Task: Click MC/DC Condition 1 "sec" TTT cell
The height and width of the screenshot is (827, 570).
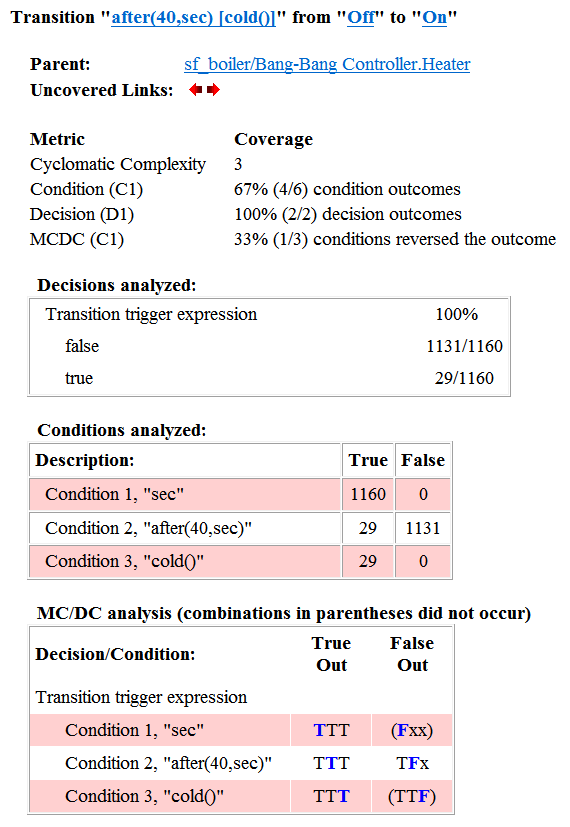Action: 331,730
